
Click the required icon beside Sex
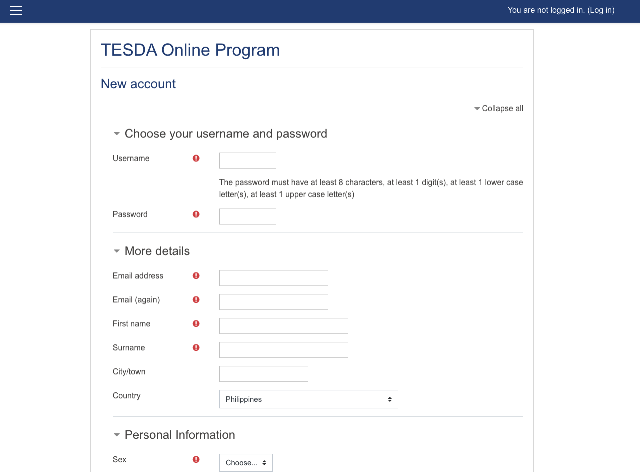click(x=196, y=460)
